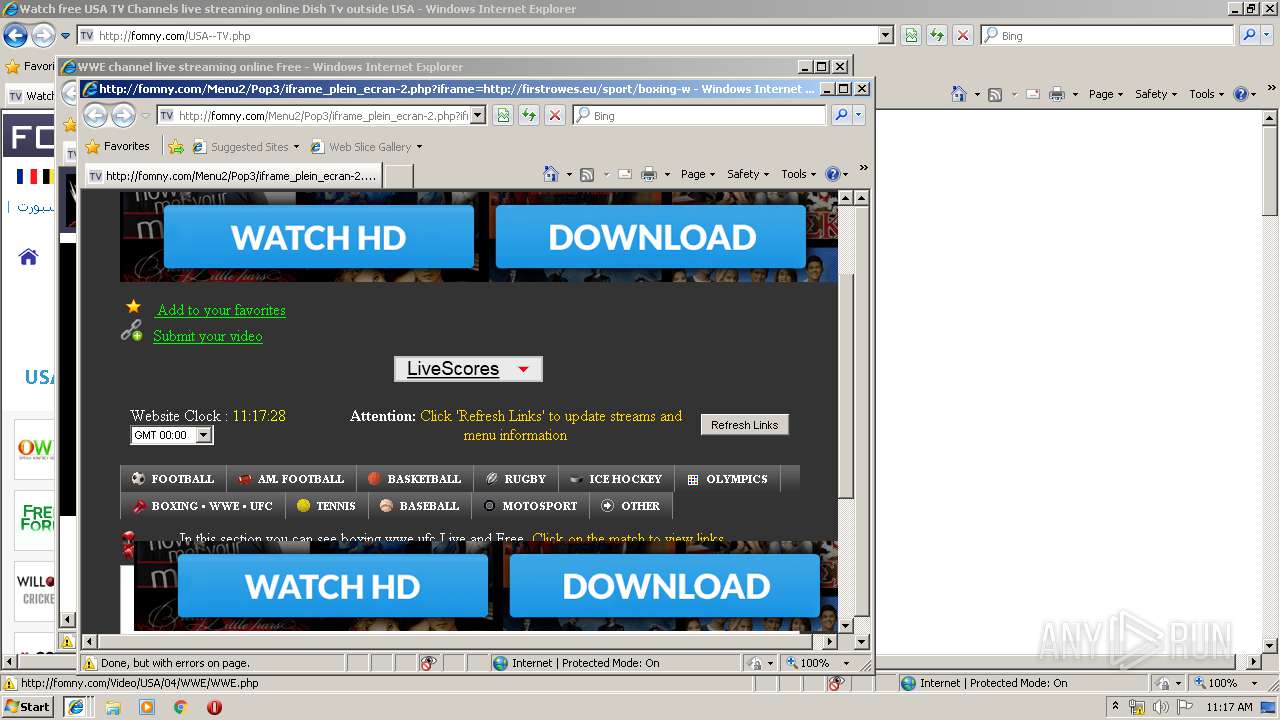Click blue home icon on the fomny background page

coord(28,257)
